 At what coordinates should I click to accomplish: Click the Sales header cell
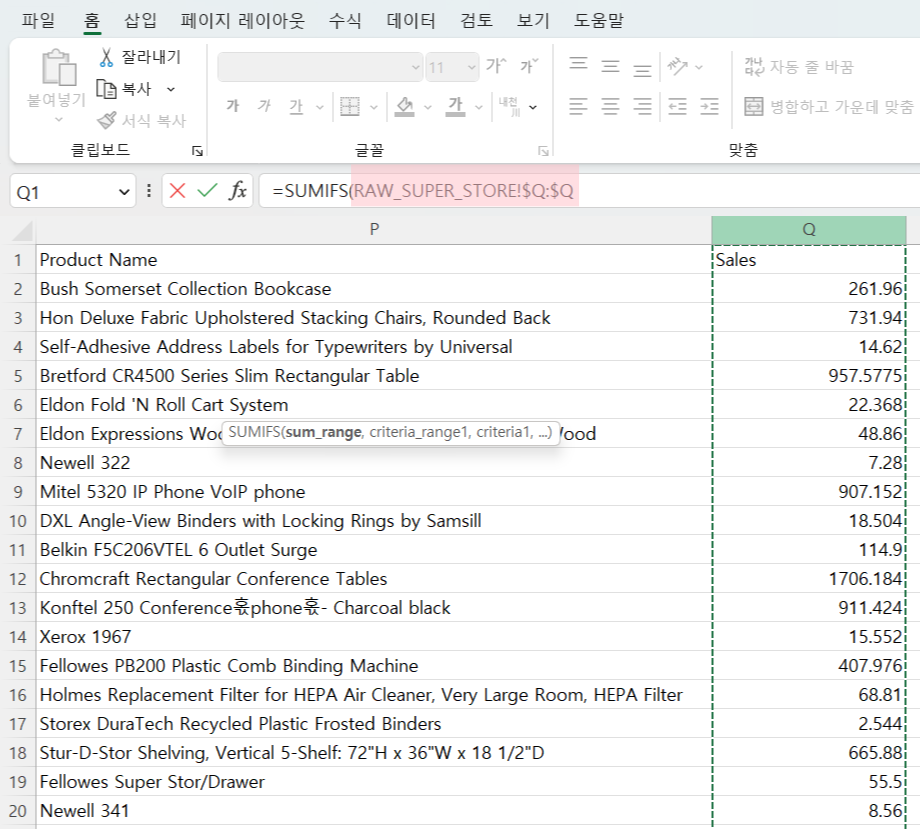(x=809, y=260)
